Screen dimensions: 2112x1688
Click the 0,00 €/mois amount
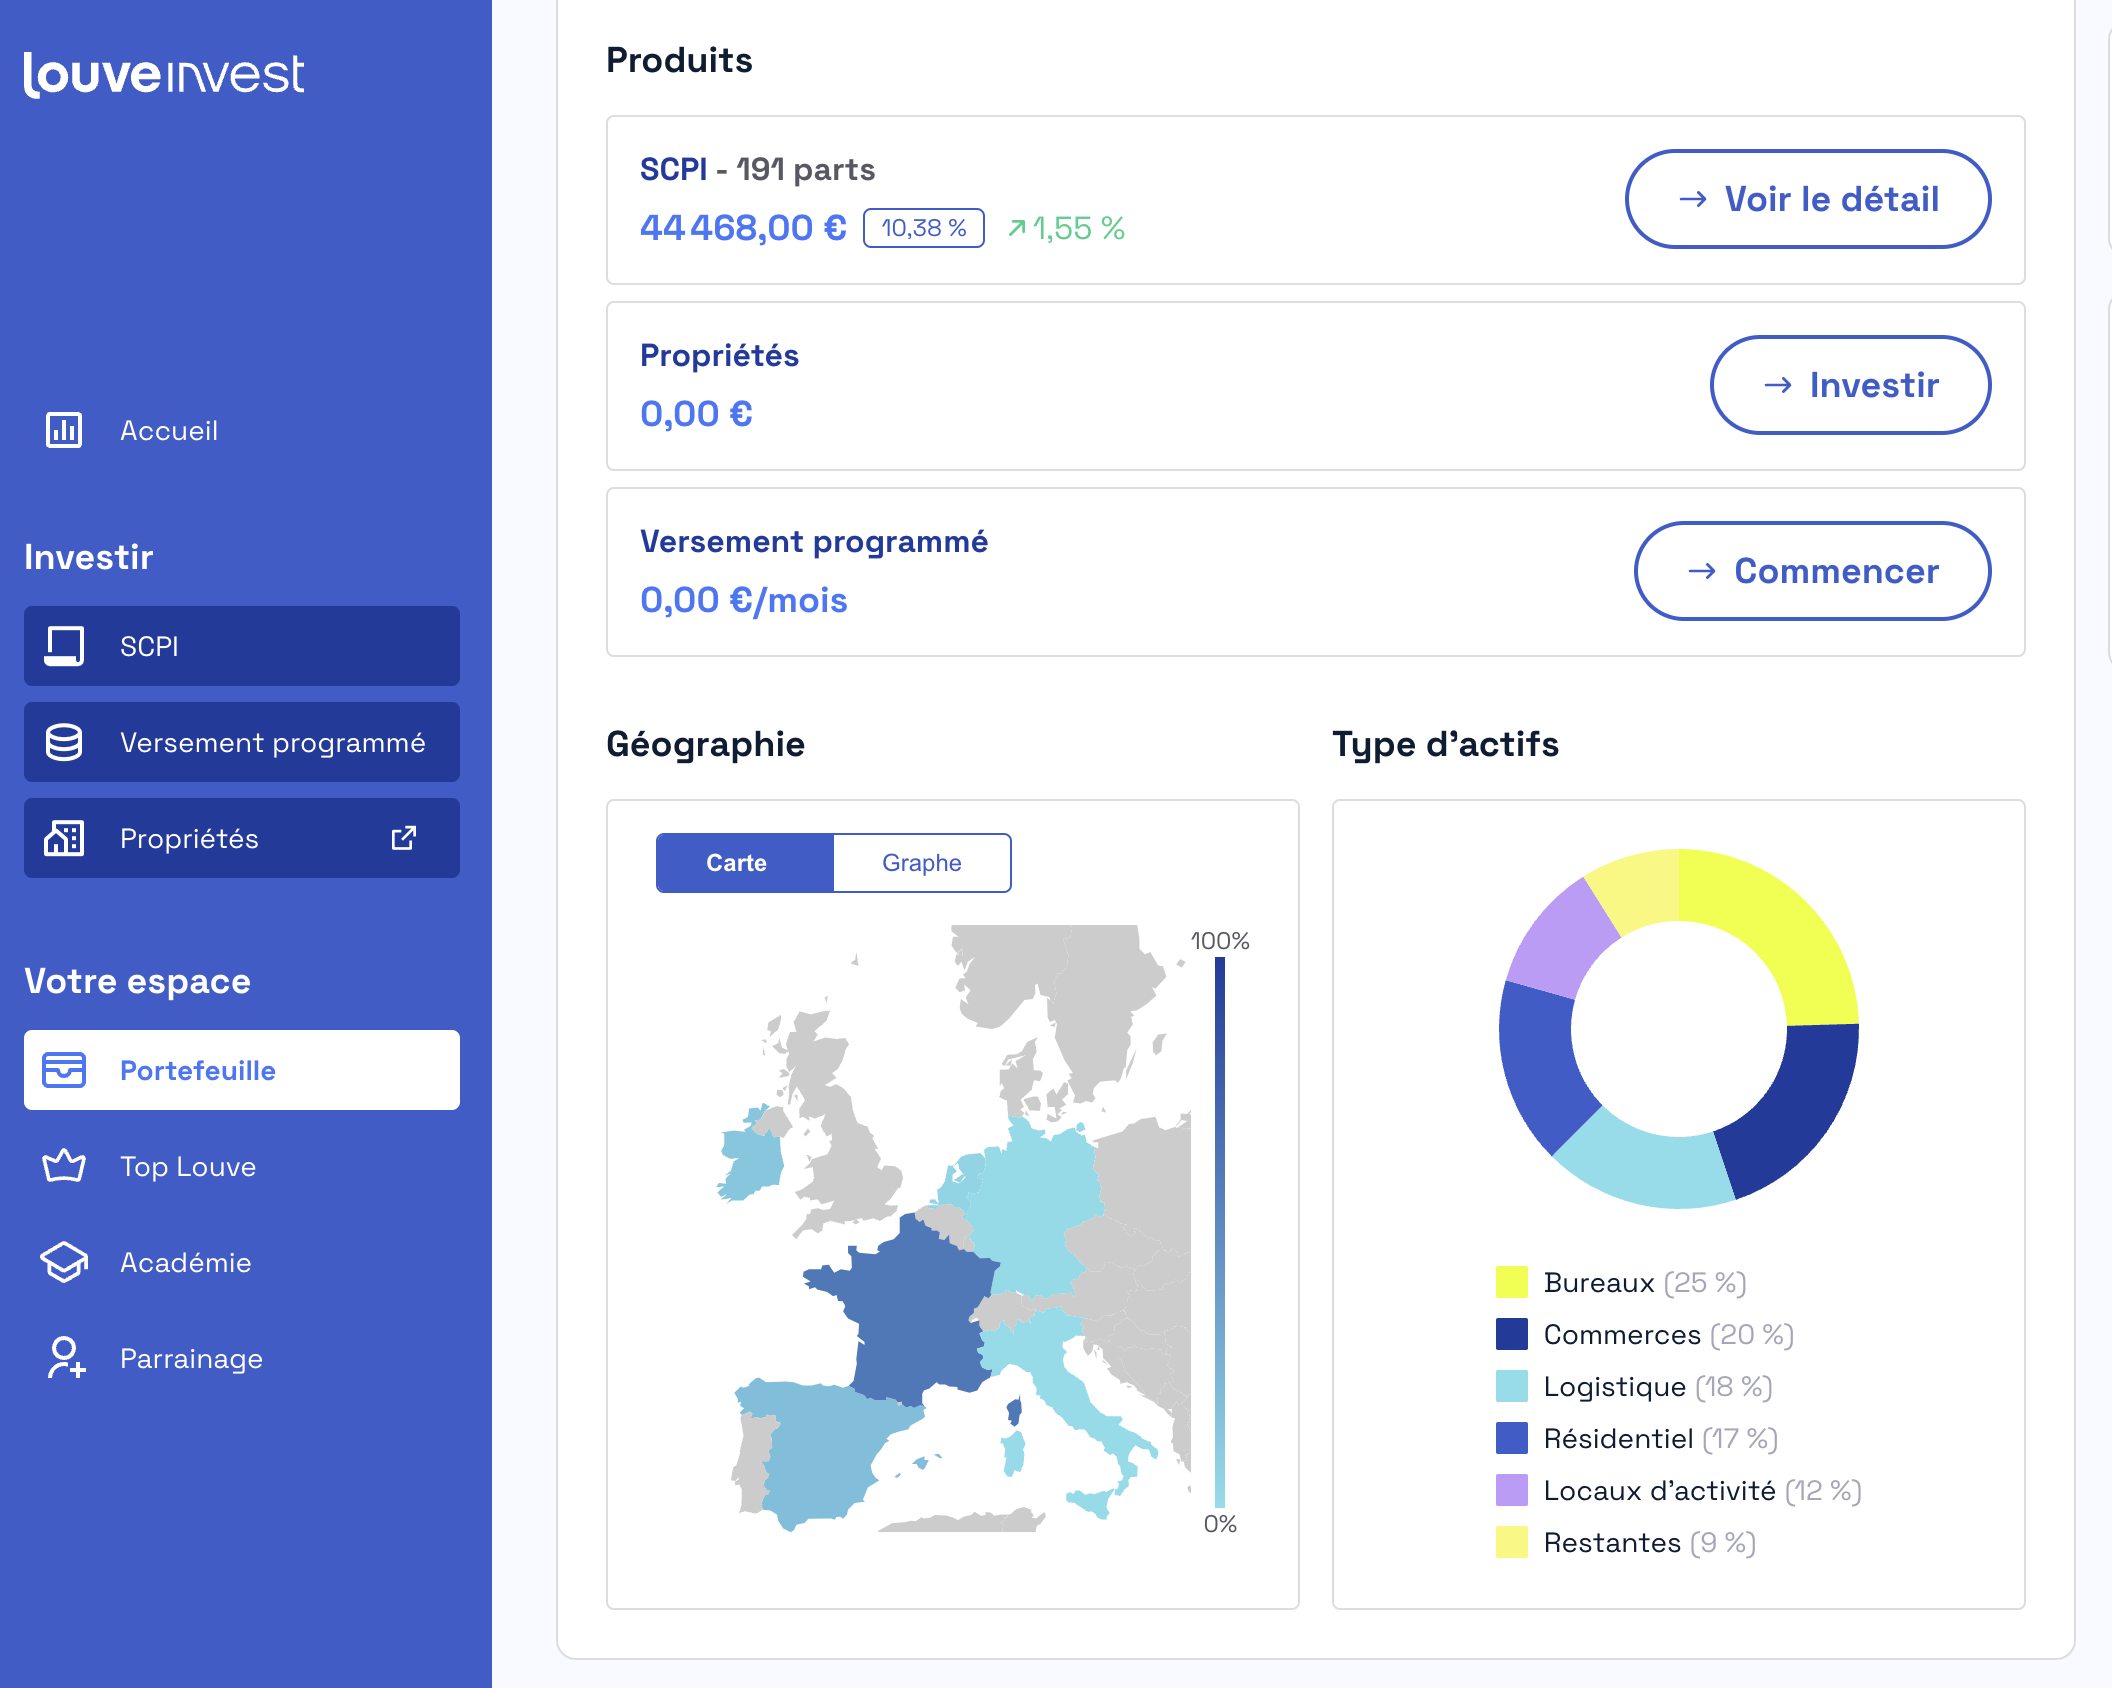click(744, 600)
